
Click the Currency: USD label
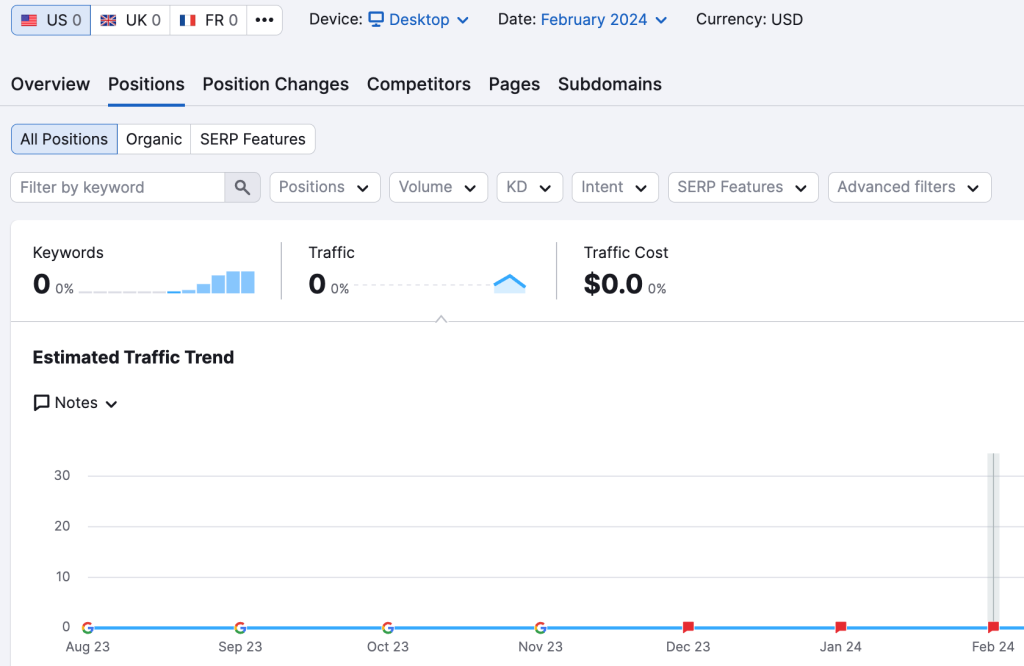click(x=749, y=20)
